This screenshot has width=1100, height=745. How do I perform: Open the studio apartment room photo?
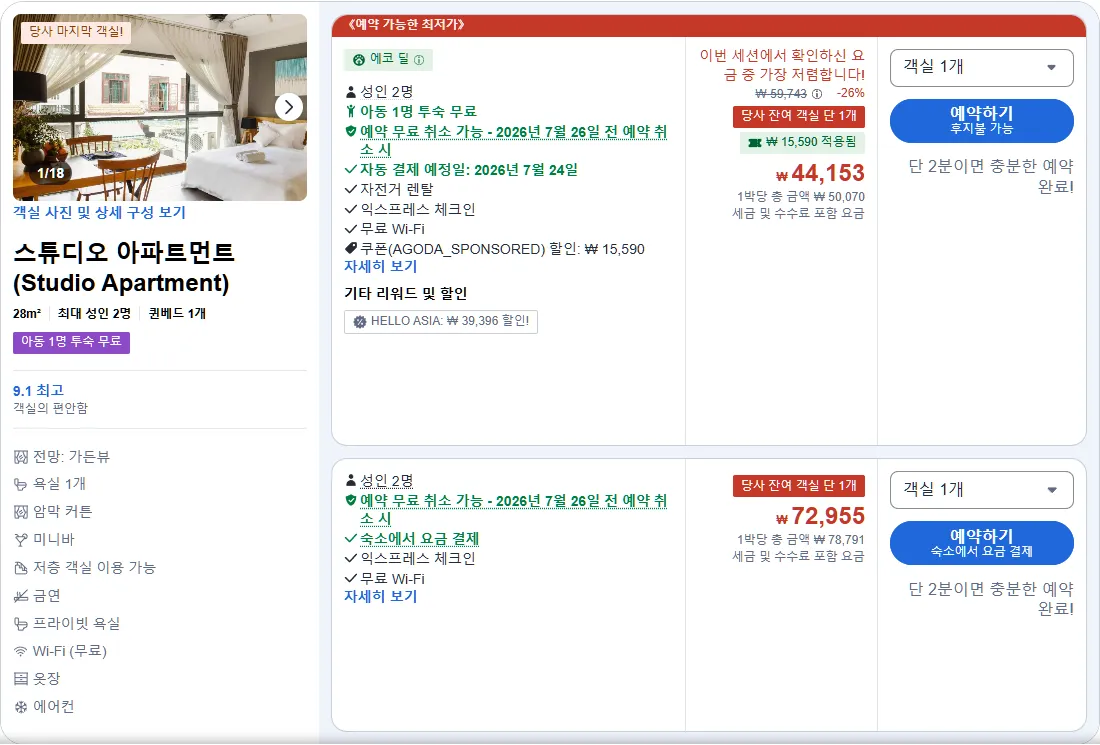160,107
